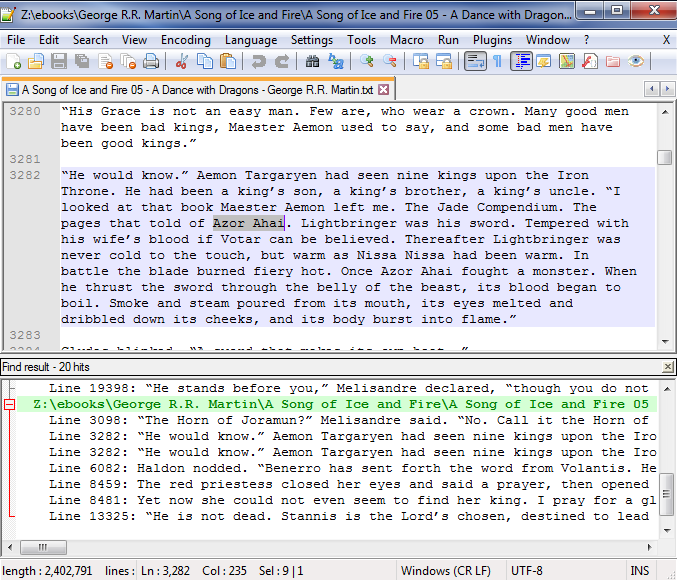Click the Print icon
Screen dimensions: 677x581
(x=151, y=61)
